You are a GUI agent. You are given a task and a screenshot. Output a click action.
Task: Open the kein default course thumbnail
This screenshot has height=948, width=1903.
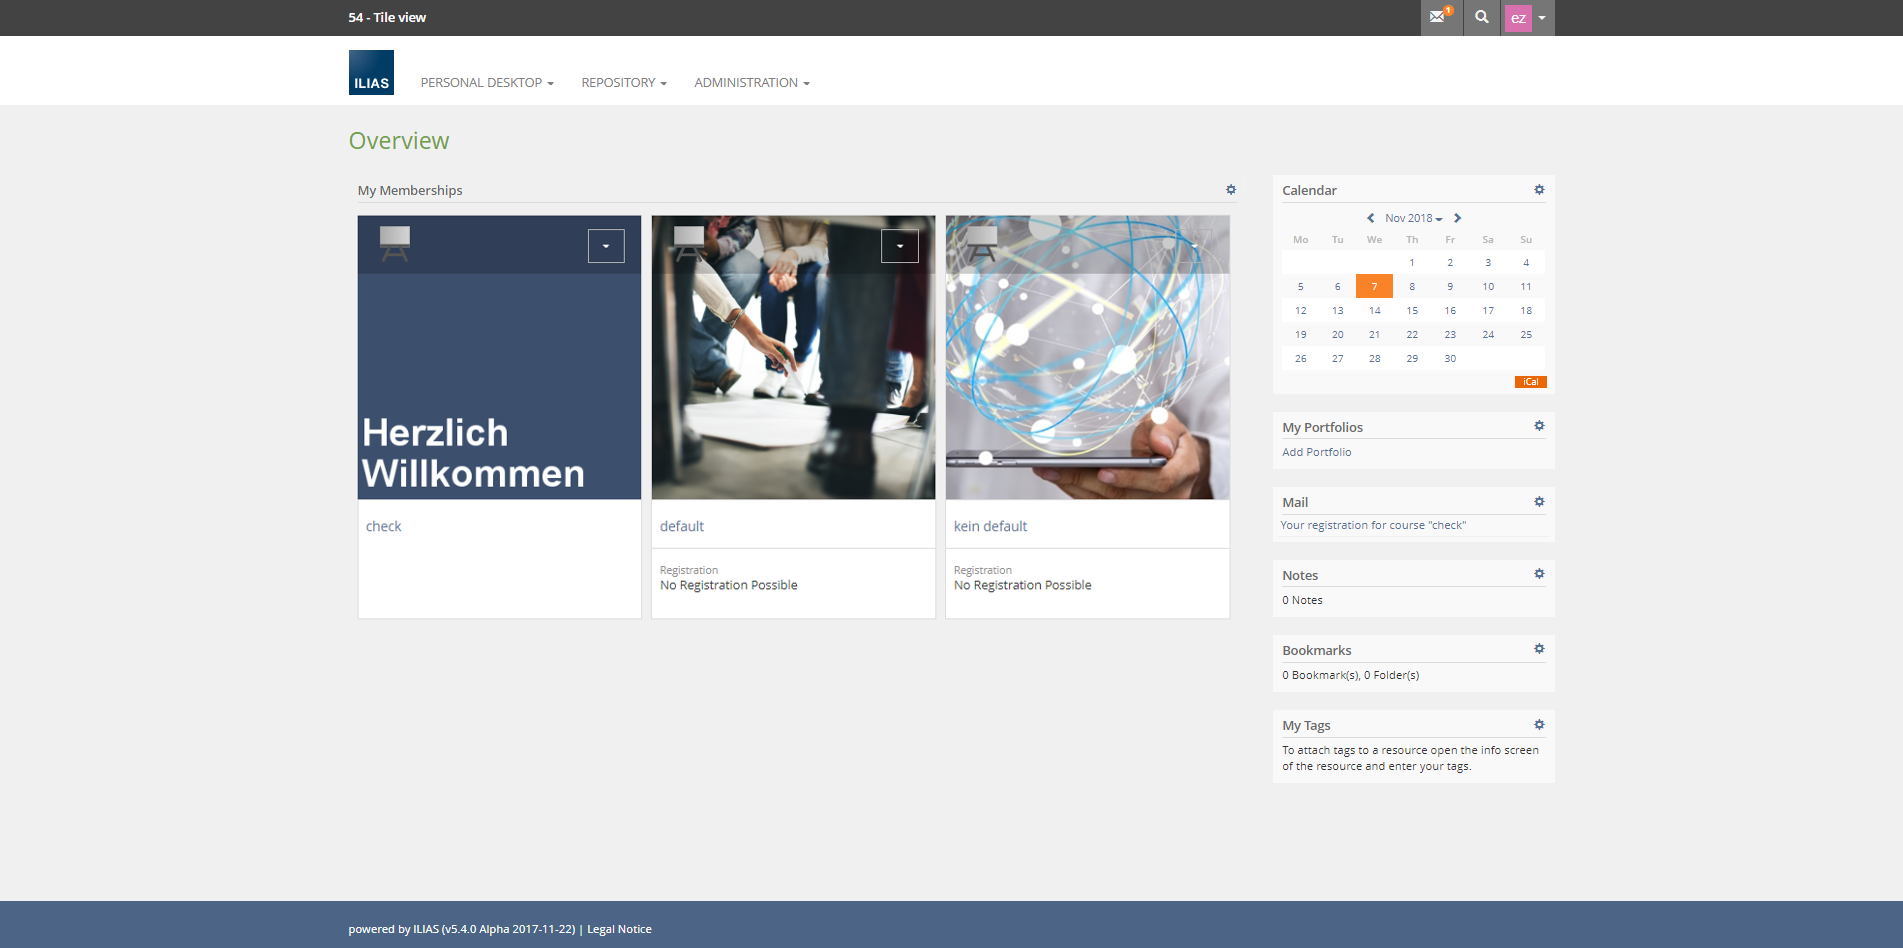(1087, 380)
